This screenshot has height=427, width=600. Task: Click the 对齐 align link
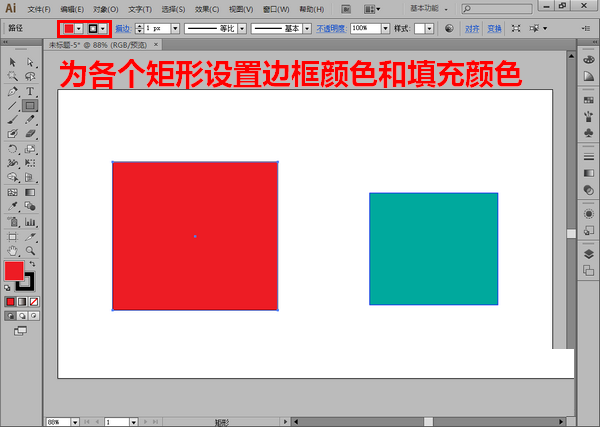472,29
